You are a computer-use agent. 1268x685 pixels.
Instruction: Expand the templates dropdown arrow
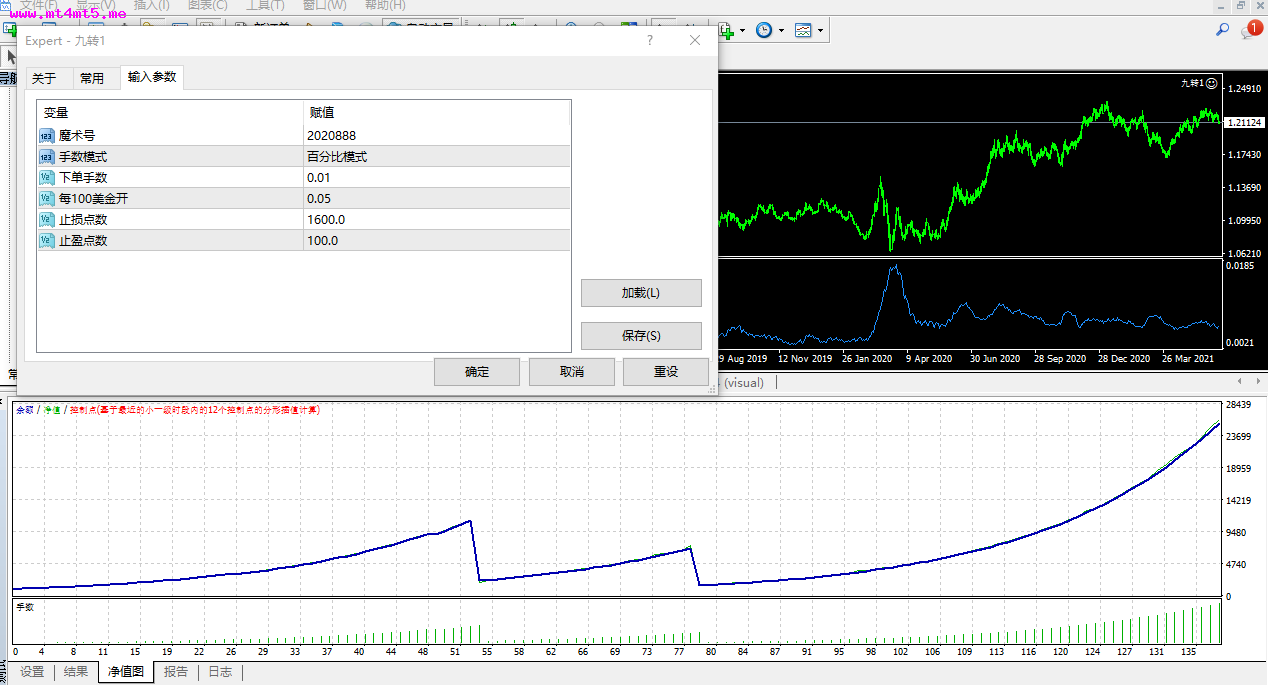pos(820,31)
